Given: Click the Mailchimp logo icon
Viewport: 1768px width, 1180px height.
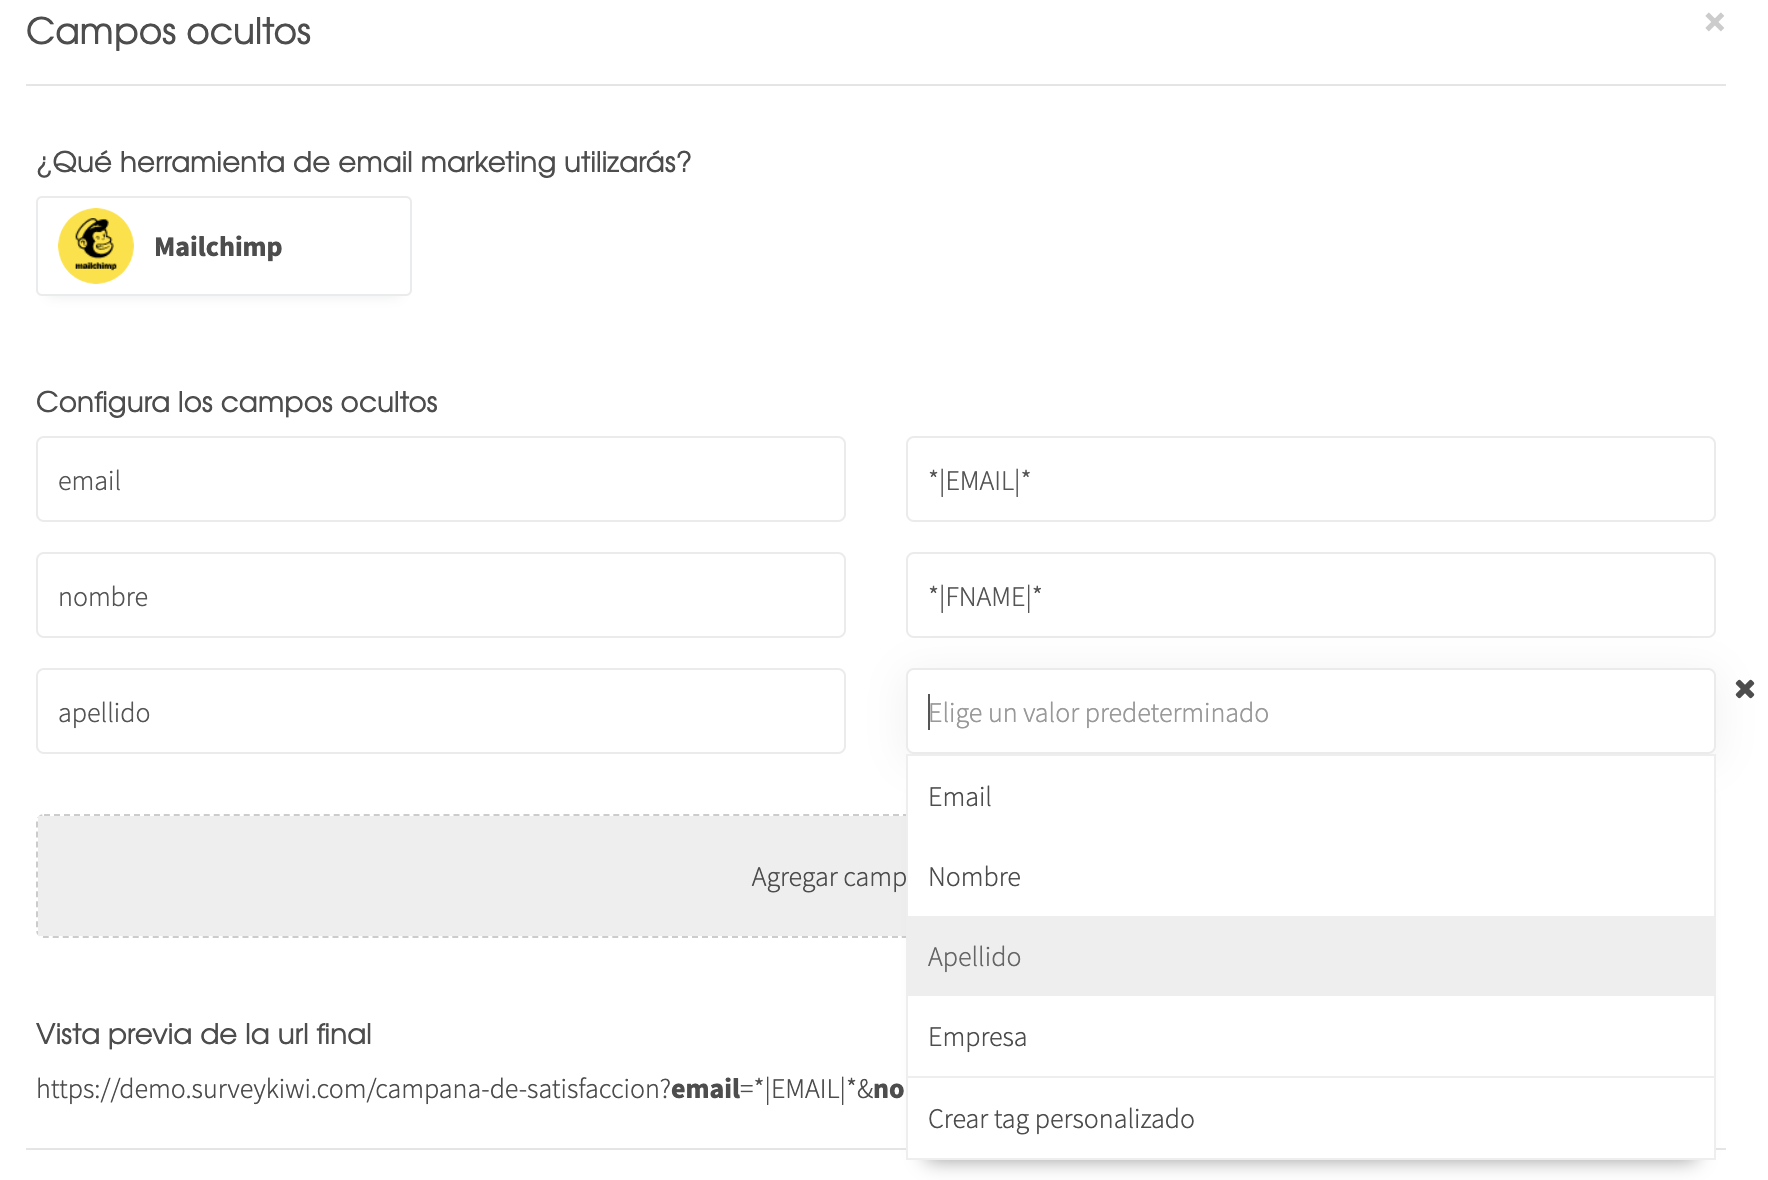Looking at the screenshot, I should pos(96,246).
